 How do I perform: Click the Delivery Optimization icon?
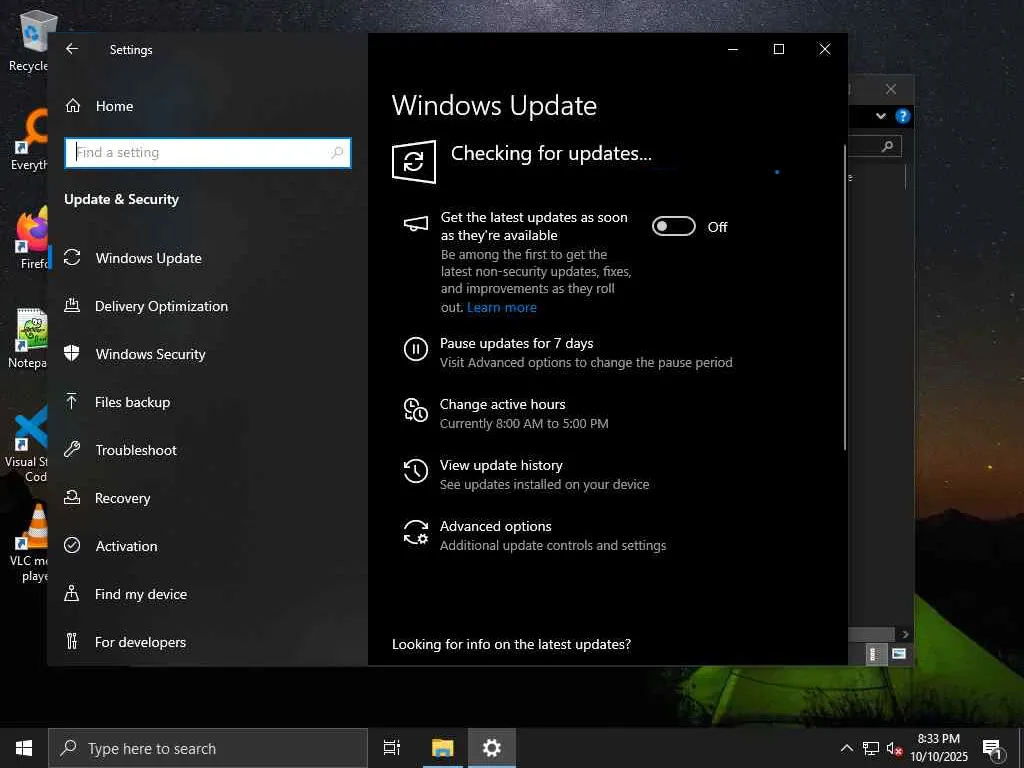[72, 305]
